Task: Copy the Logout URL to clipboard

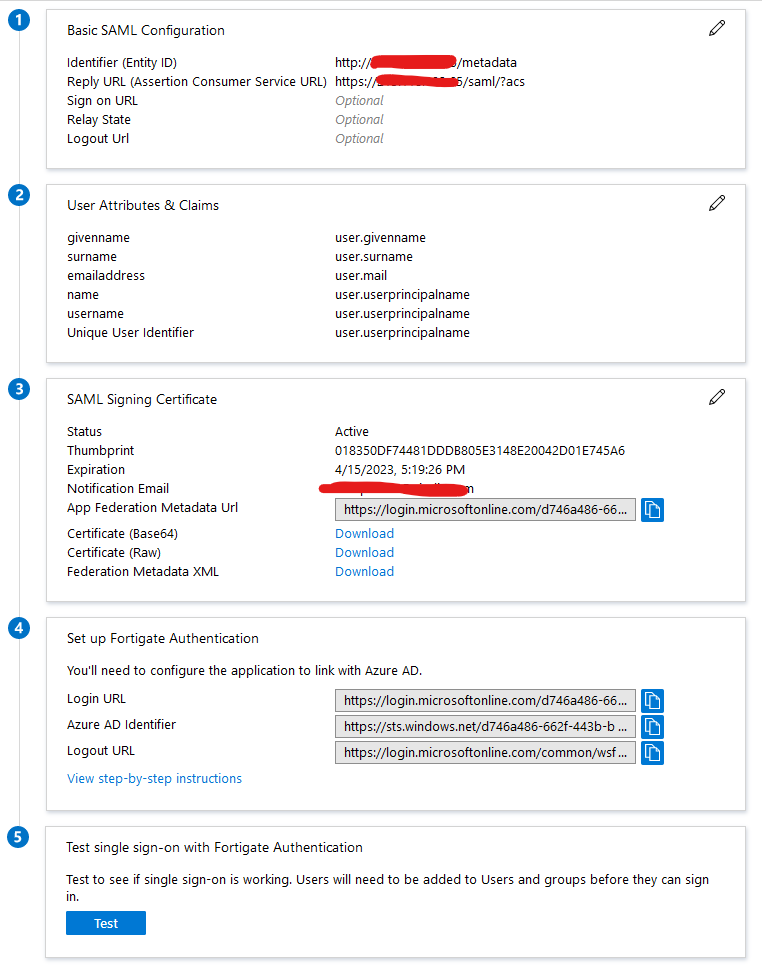Action: coord(652,752)
